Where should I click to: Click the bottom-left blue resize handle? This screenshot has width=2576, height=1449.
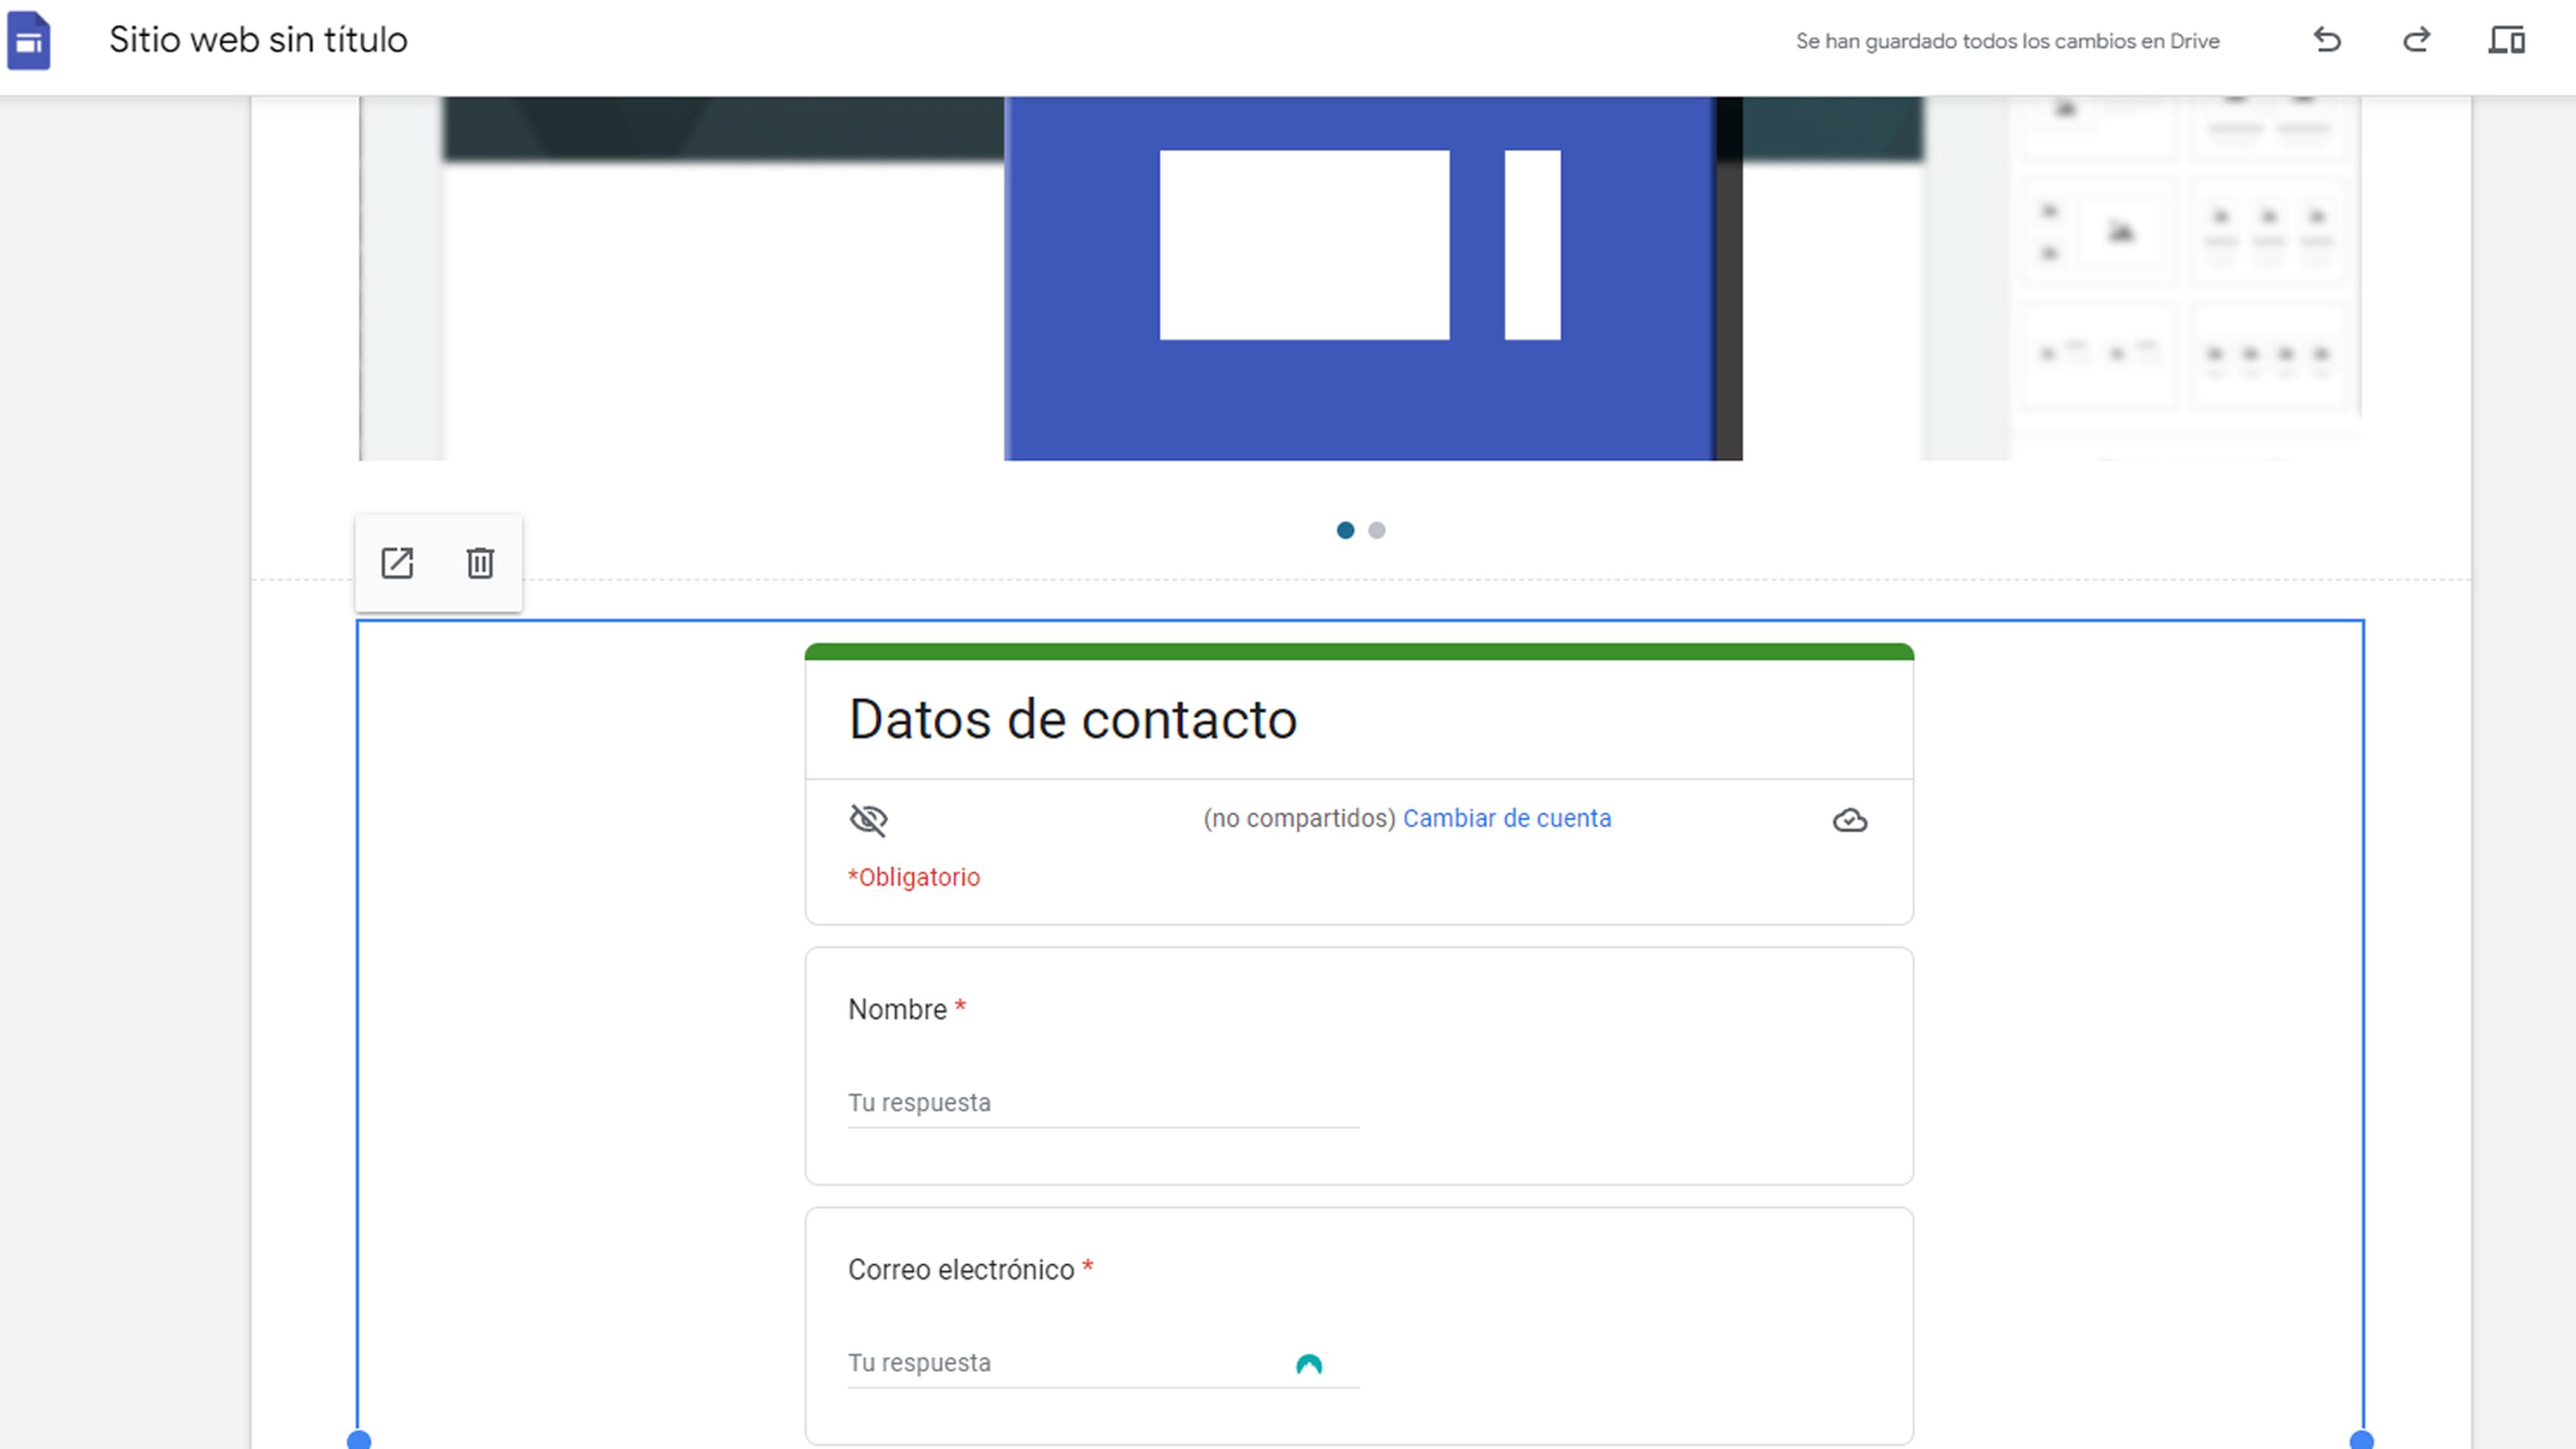(x=359, y=1440)
